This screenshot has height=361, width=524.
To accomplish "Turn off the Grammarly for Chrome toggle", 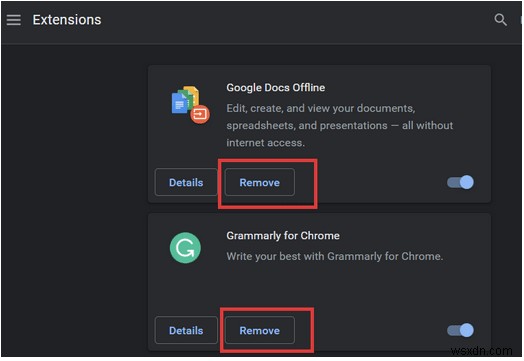I will [x=461, y=331].
